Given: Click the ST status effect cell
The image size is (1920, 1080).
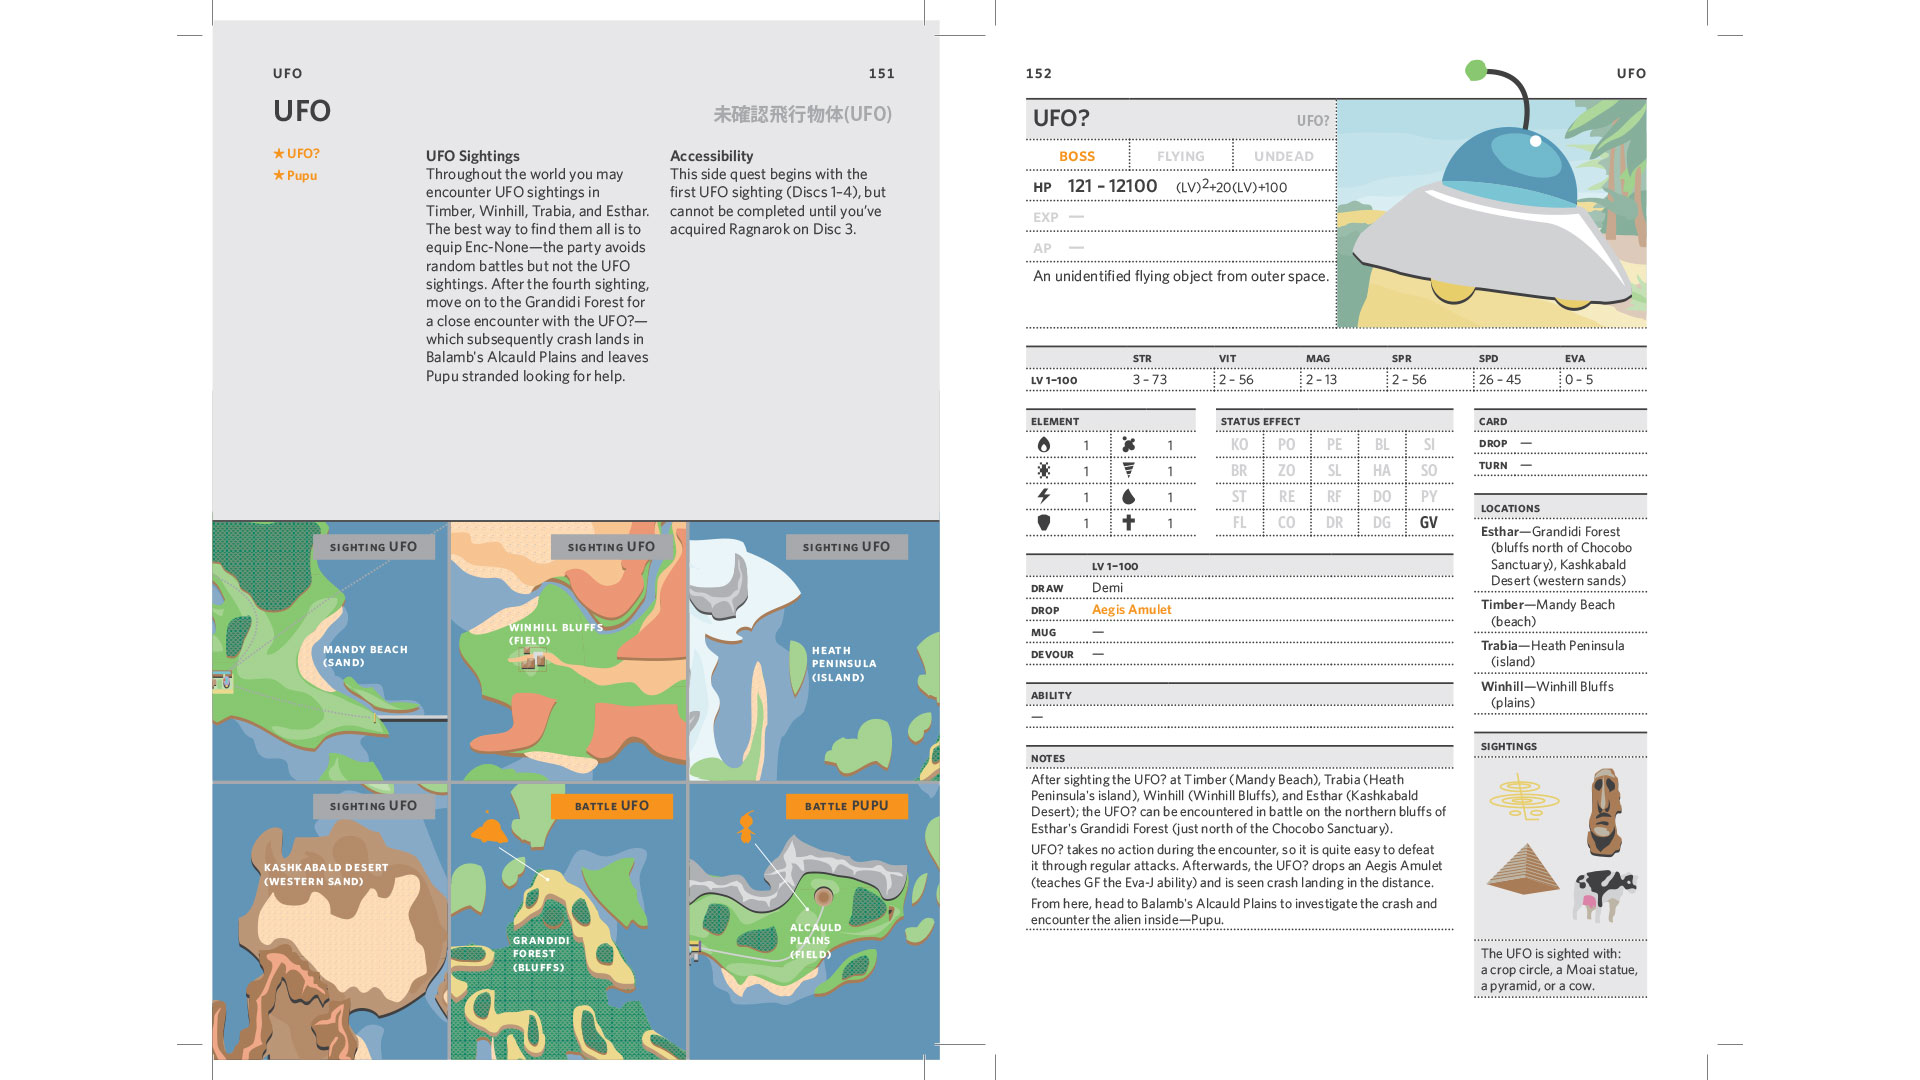Looking at the screenshot, I should pyautogui.click(x=1239, y=497).
